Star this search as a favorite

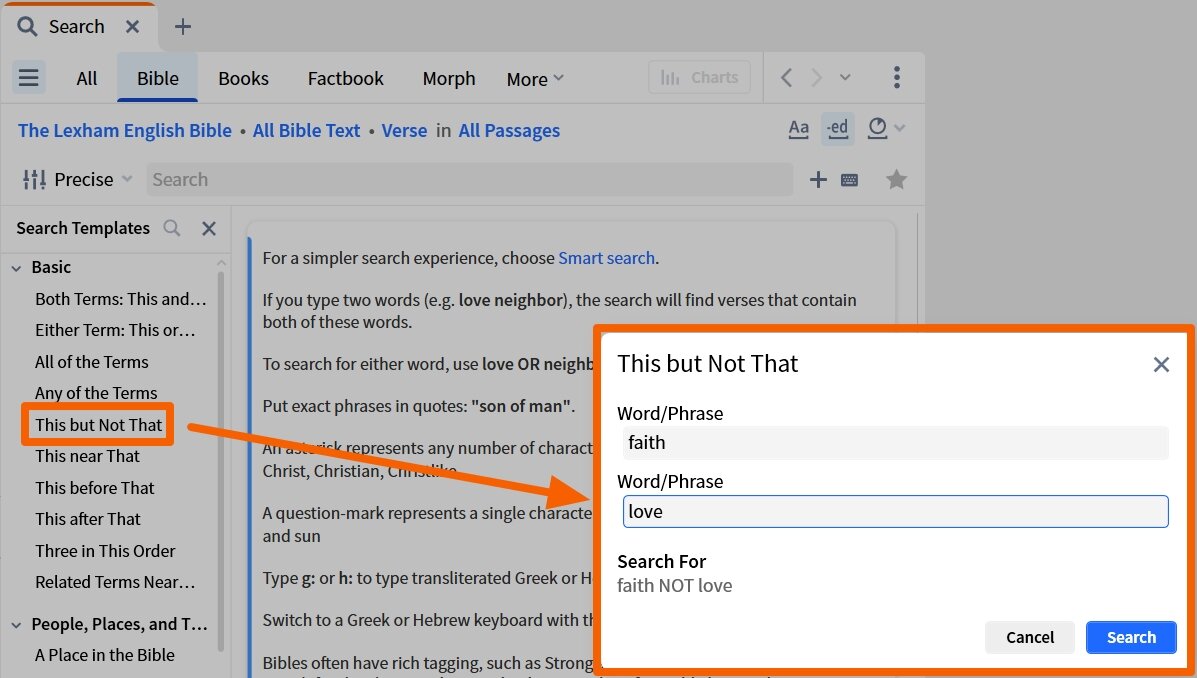[896, 179]
